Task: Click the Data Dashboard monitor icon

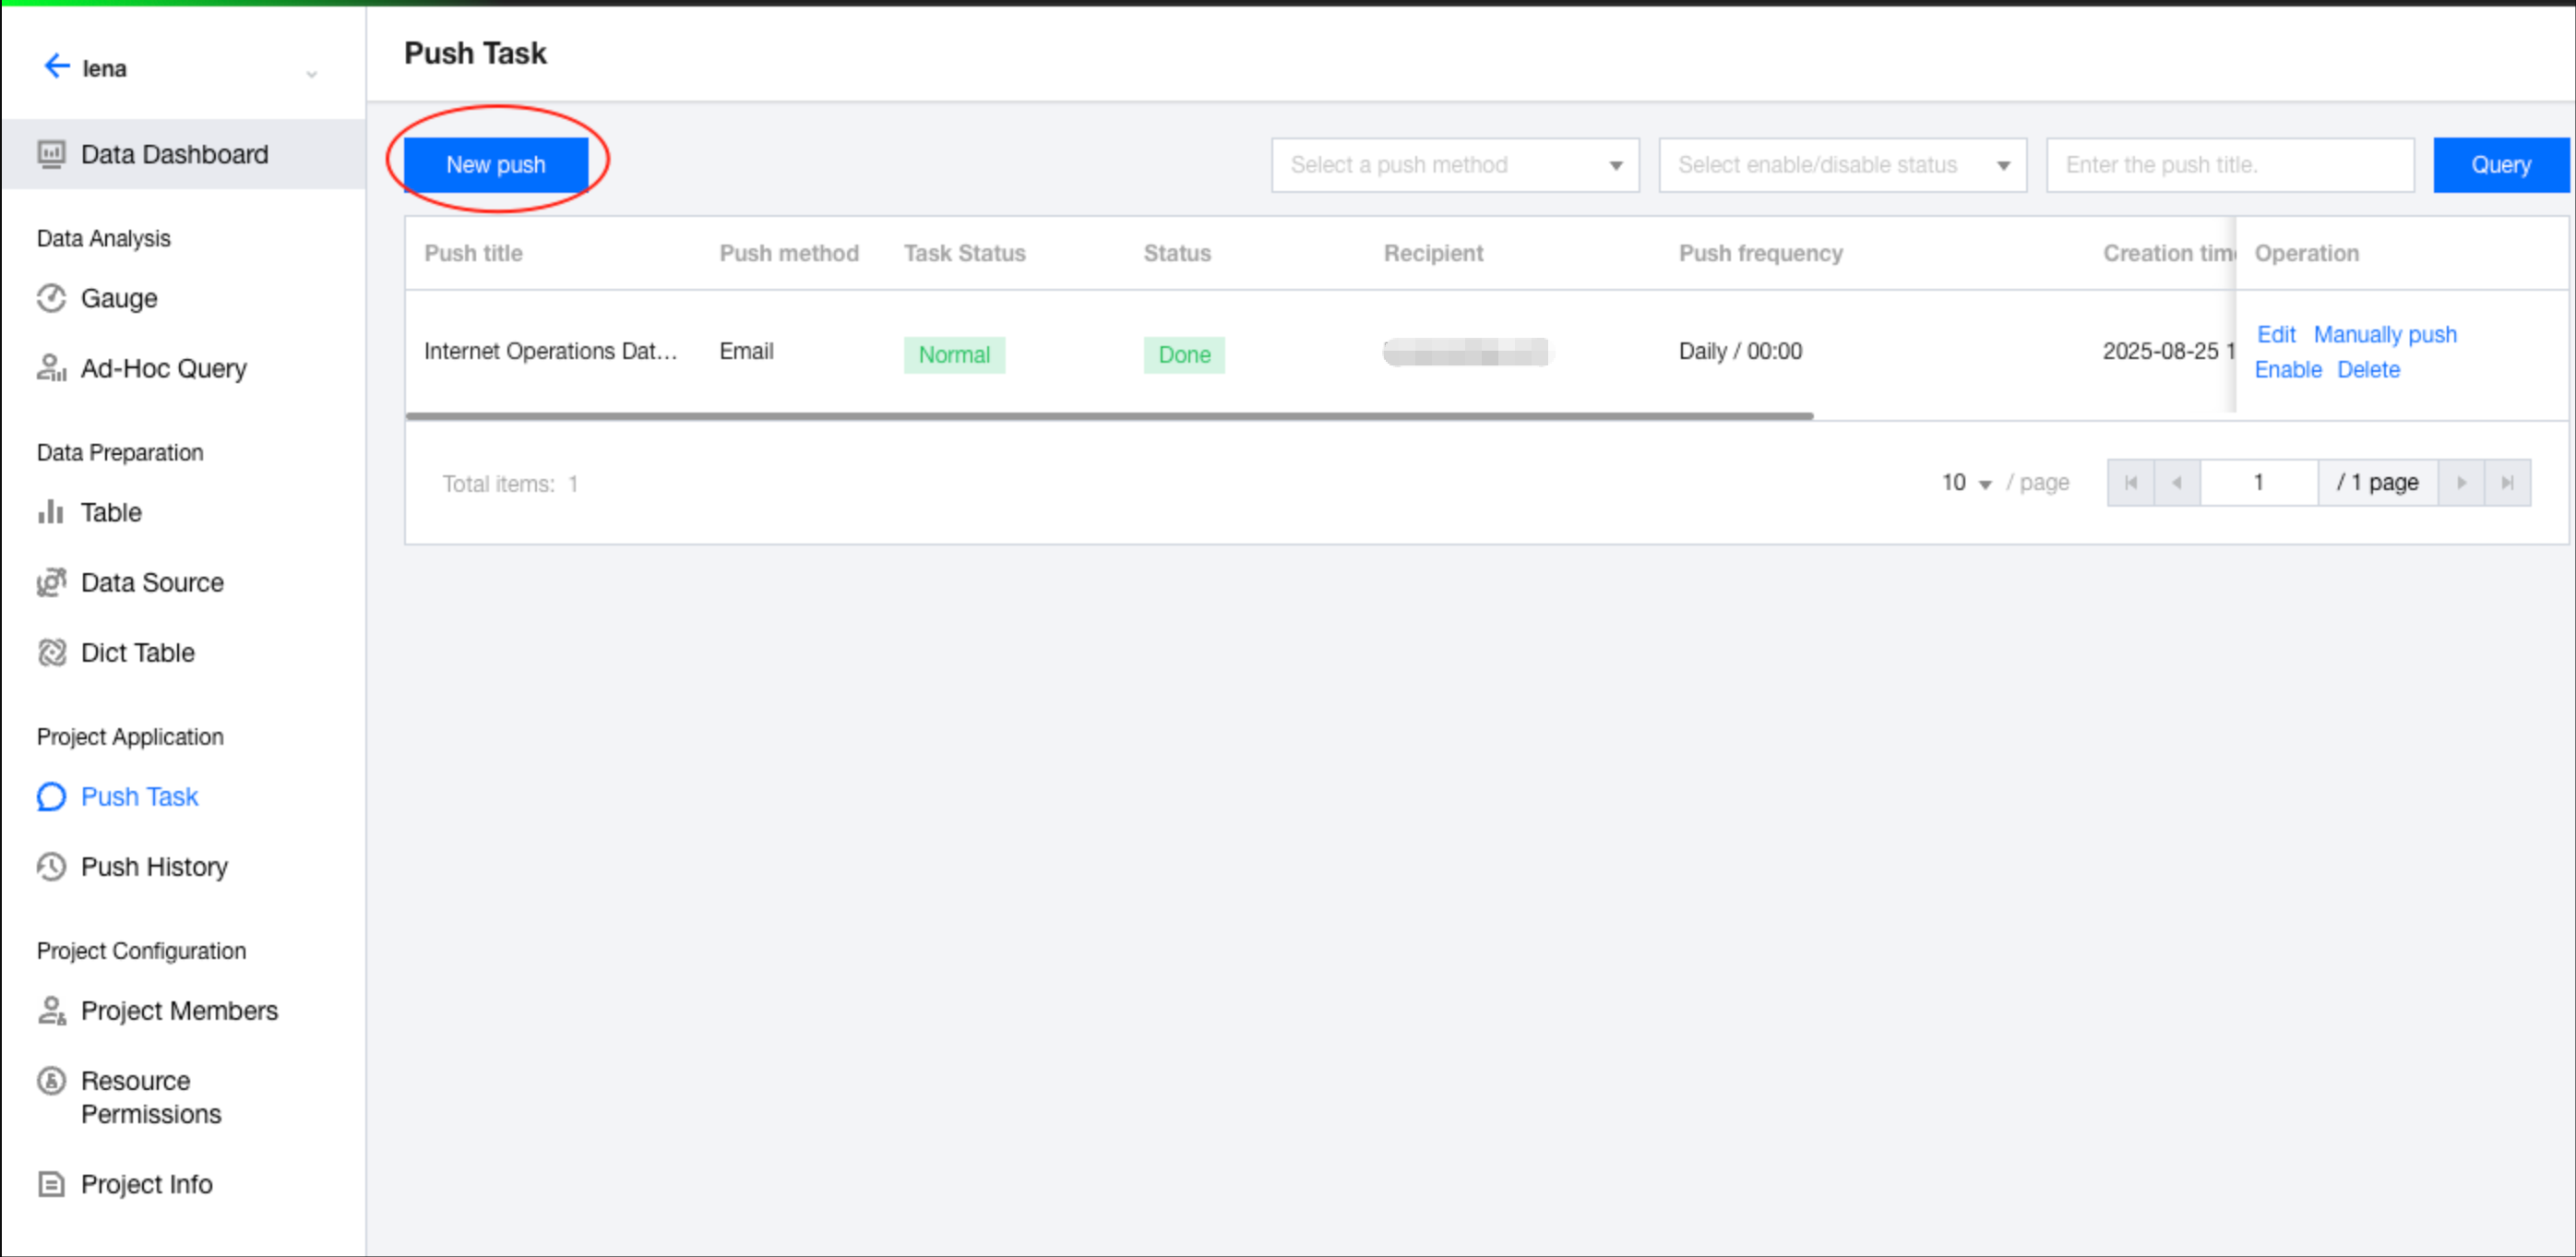Action: 51,154
